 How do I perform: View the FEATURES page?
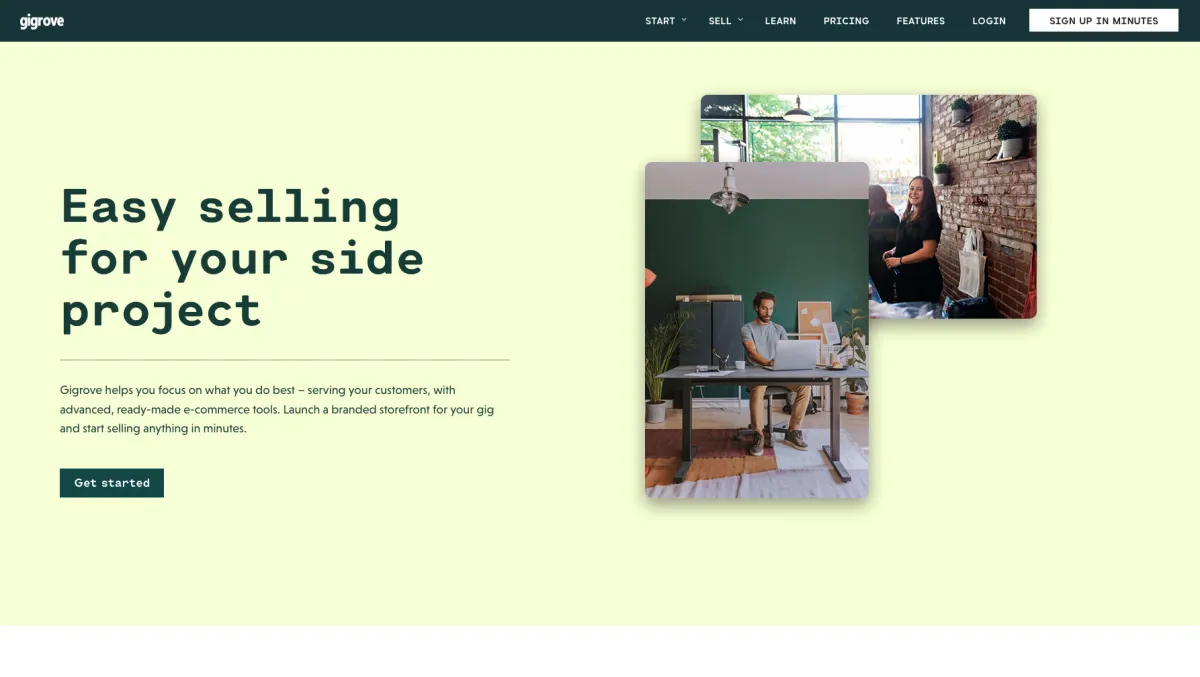point(920,21)
